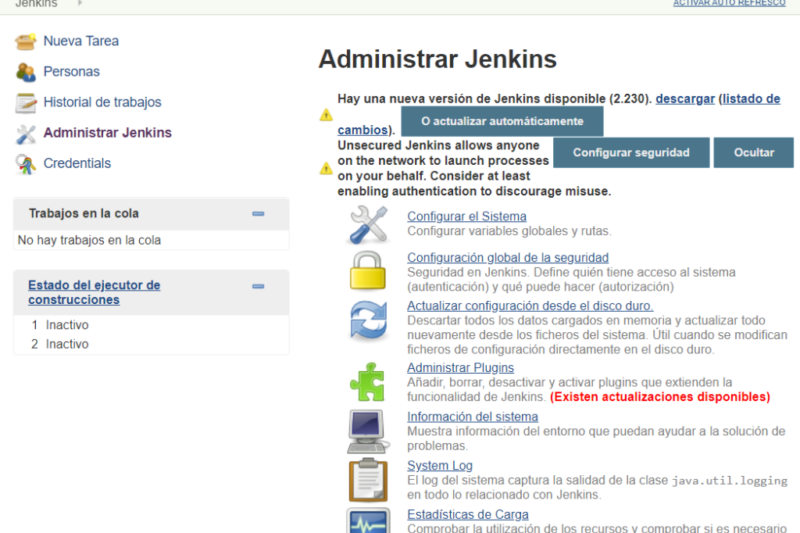Open Historial de trabajos in sidebar
800x533 pixels.
tap(102, 102)
